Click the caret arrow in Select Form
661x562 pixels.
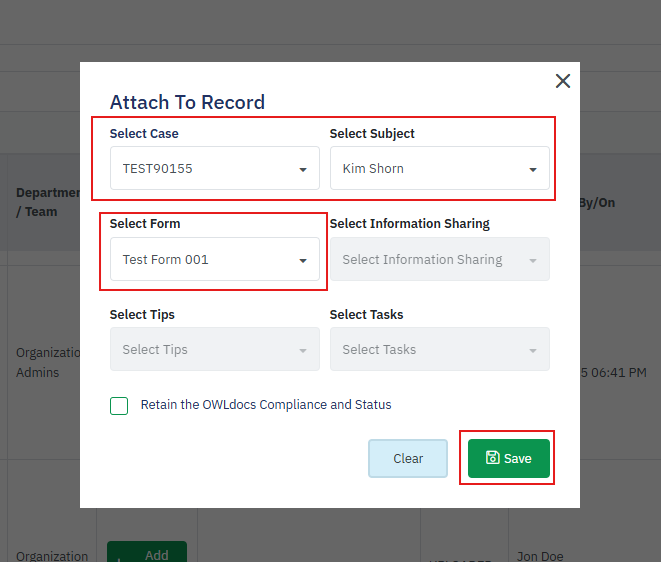(x=303, y=261)
